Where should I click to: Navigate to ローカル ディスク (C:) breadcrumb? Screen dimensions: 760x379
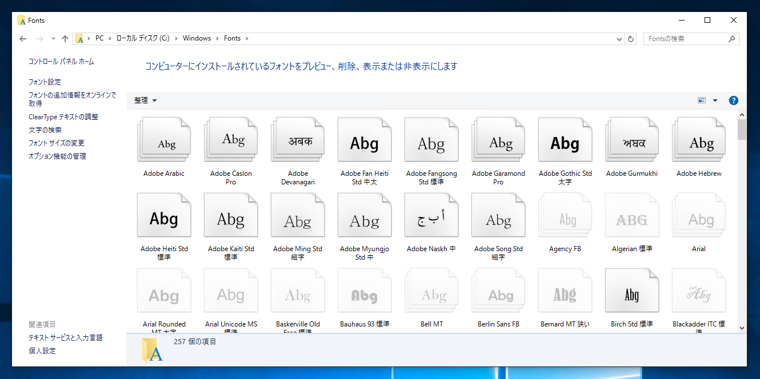pos(143,38)
